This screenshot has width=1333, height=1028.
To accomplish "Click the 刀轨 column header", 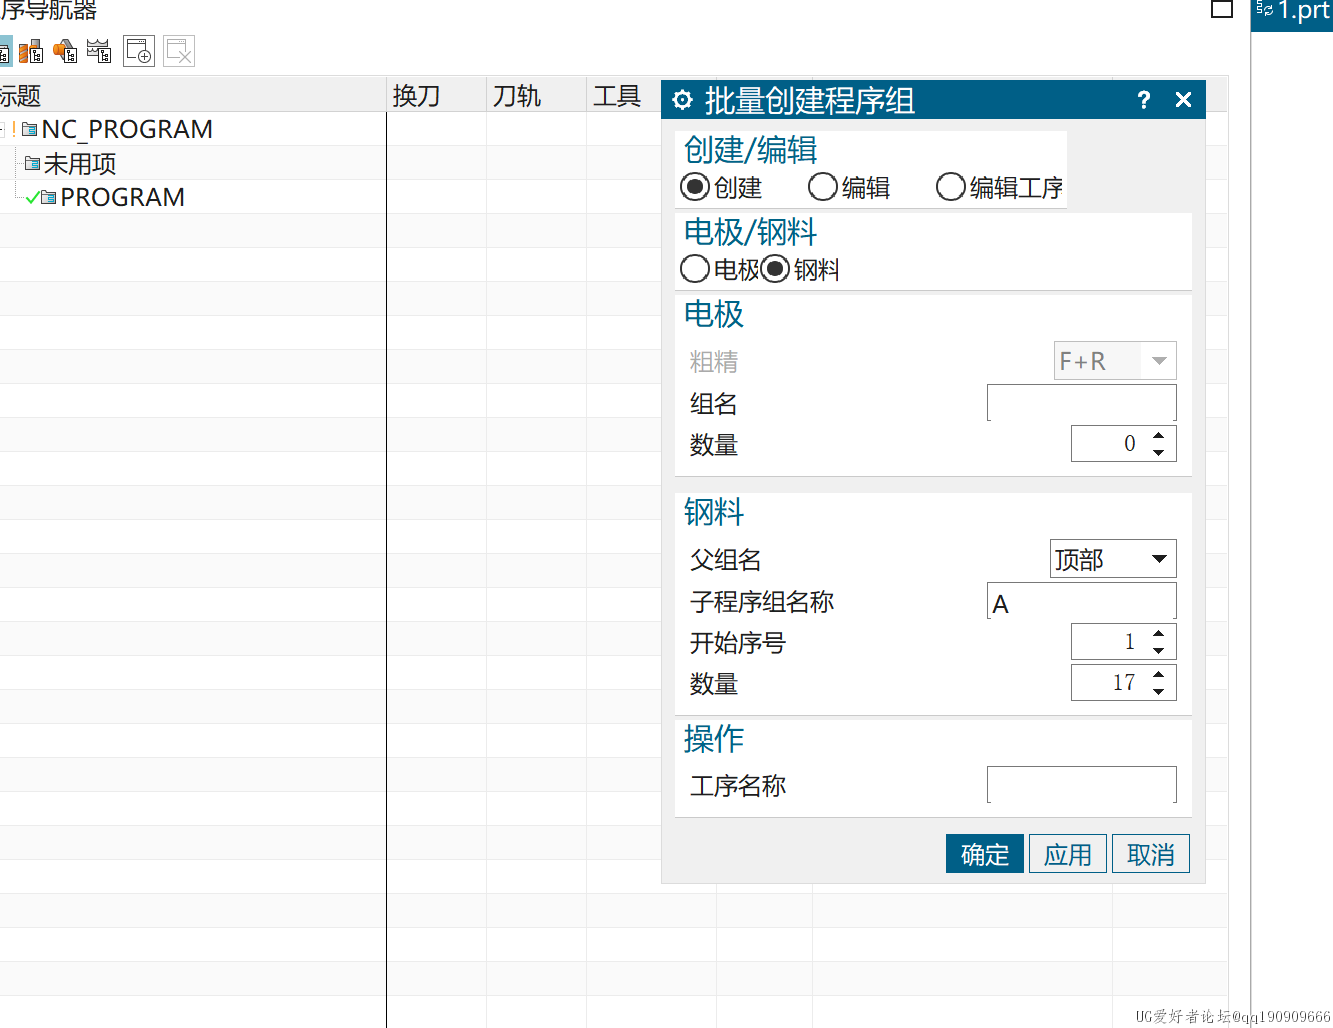I will tap(536, 96).
